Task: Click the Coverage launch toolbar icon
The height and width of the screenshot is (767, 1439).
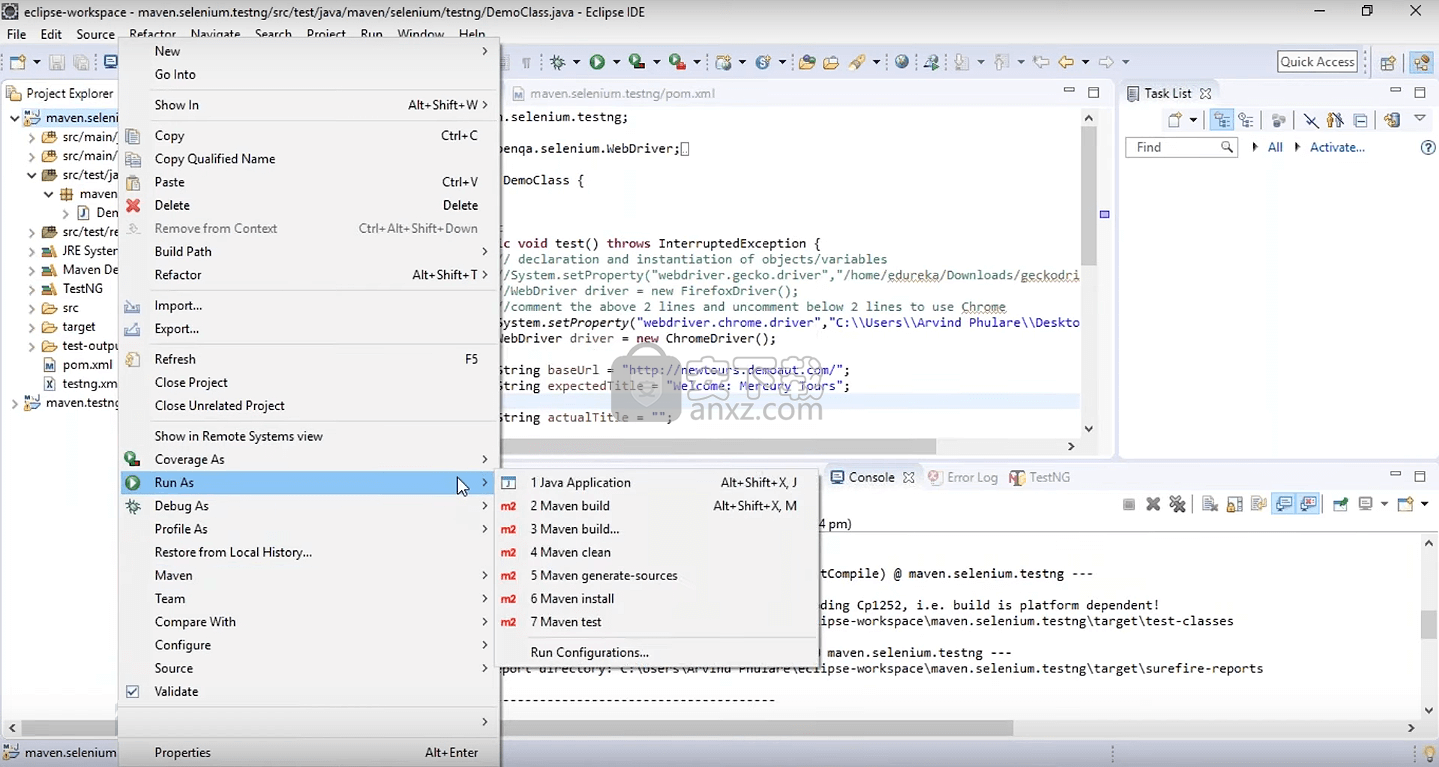Action: click(636, 62)
